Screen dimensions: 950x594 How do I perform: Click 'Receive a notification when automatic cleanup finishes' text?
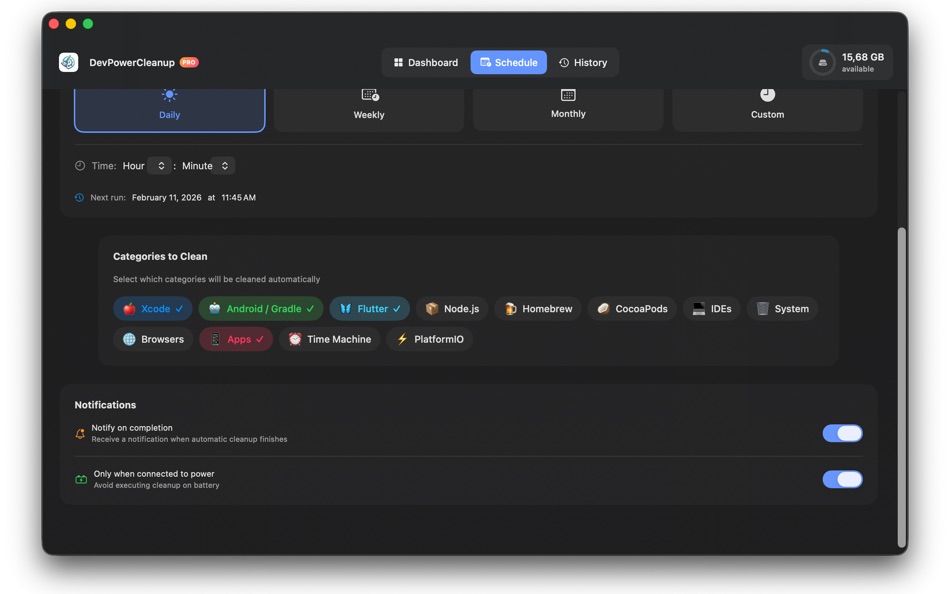coord(189,439)
